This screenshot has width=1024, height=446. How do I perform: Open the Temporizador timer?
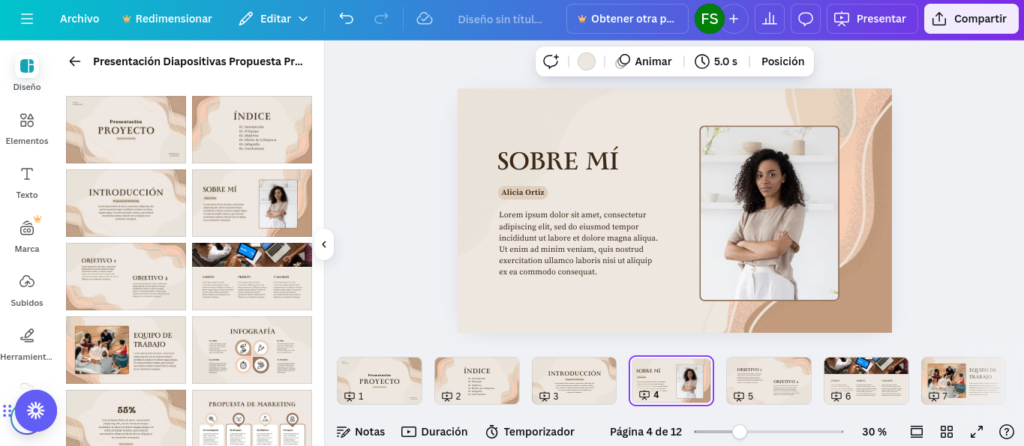[530, 432]
